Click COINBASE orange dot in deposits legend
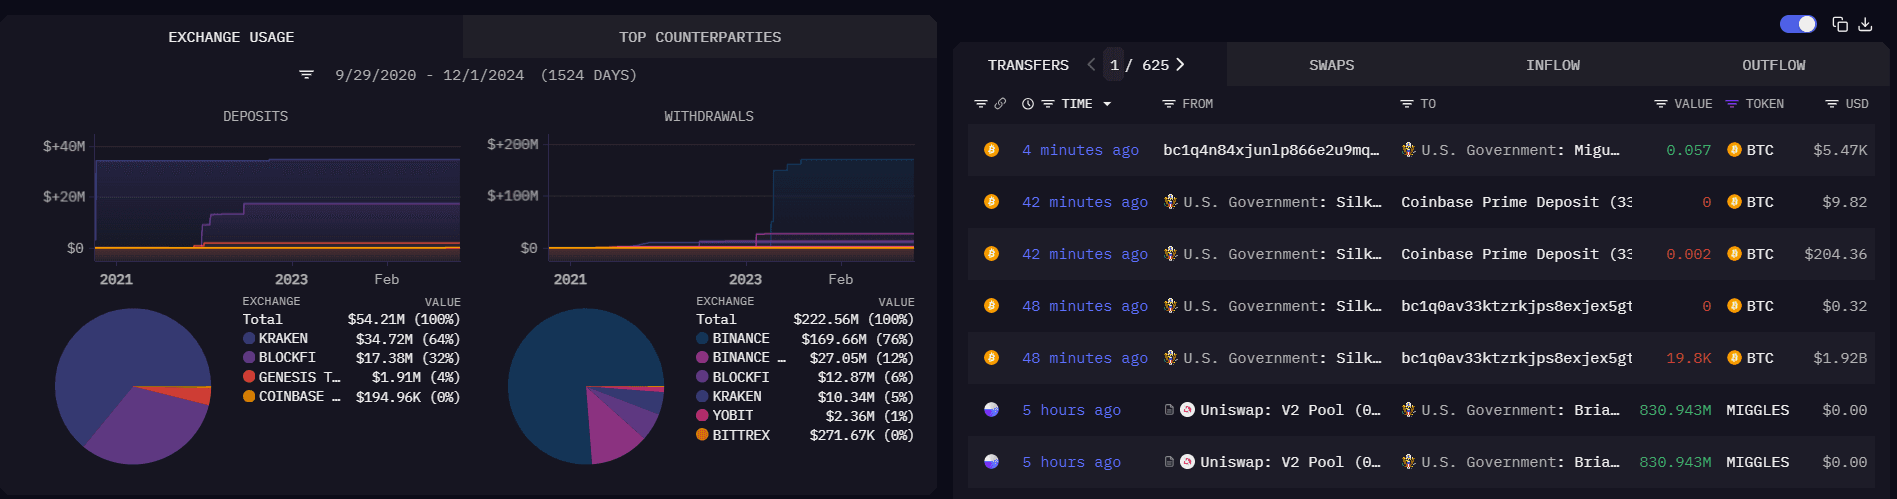This screenshot has width=1897, height=499. pyautogui.click(x=249, y=397)
